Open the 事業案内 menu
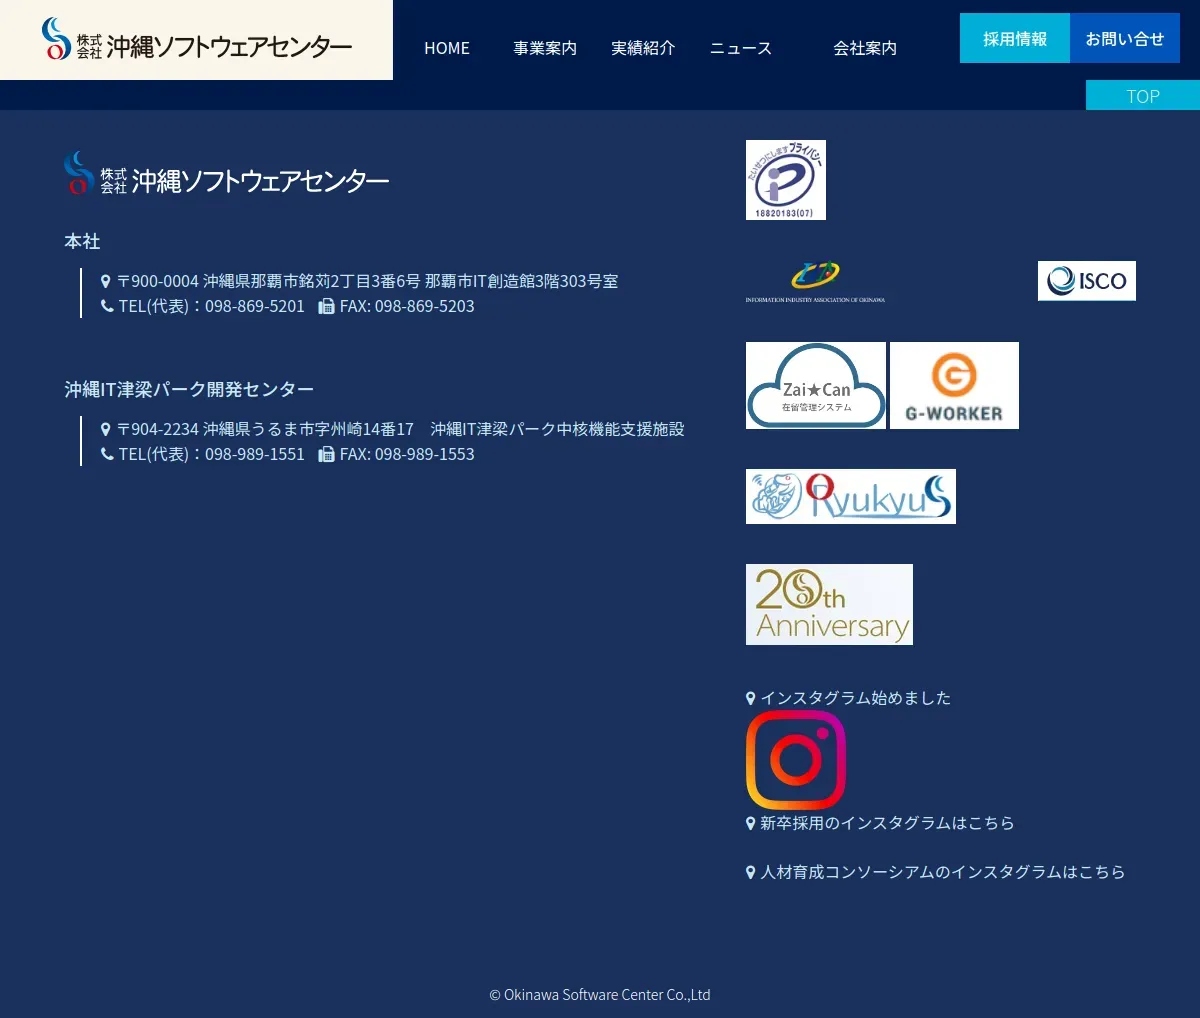1200x1018 pixels. [x=545, y=48]
